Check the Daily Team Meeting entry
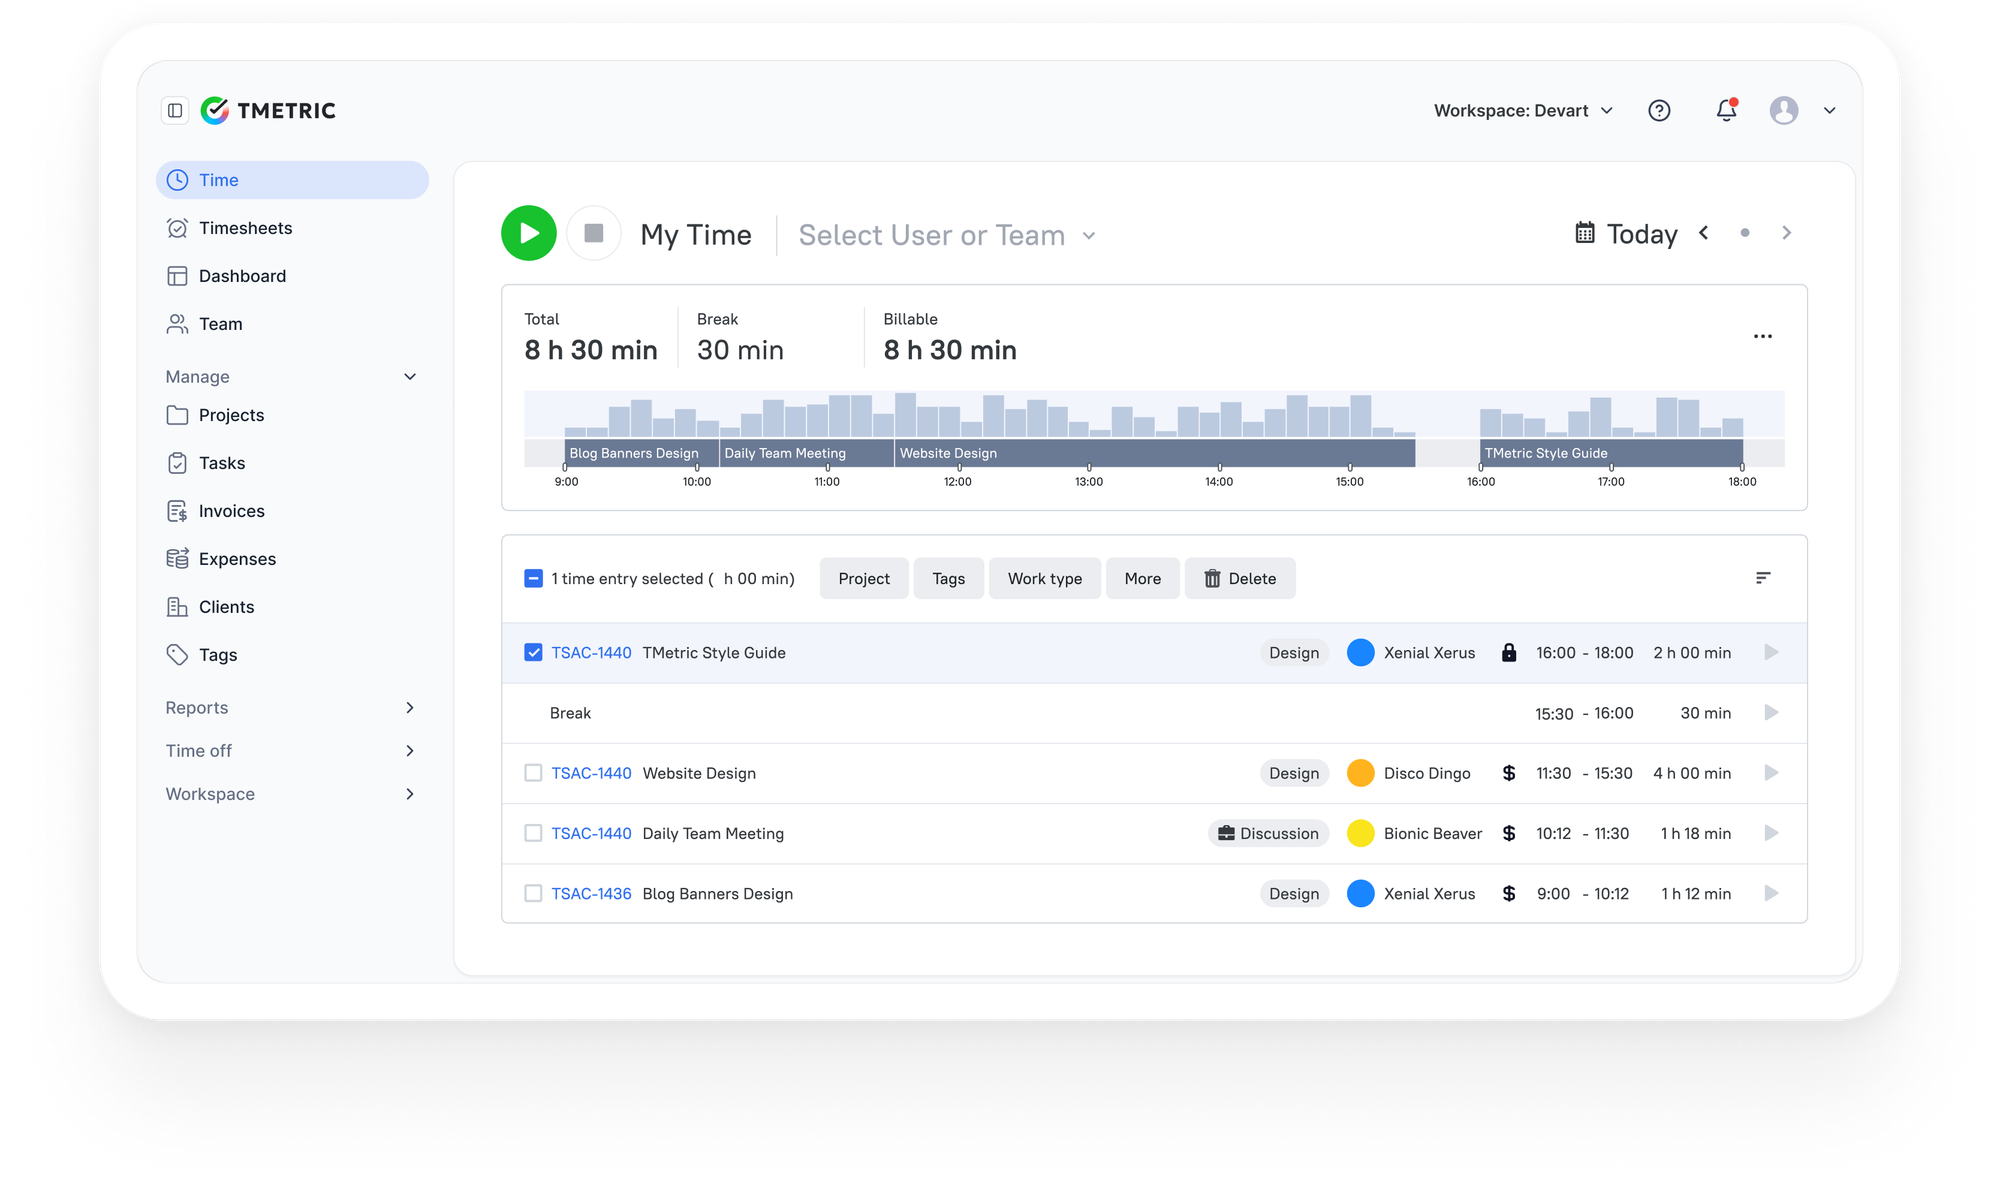The image size is (2000, 1197). (x=533, y=833)
